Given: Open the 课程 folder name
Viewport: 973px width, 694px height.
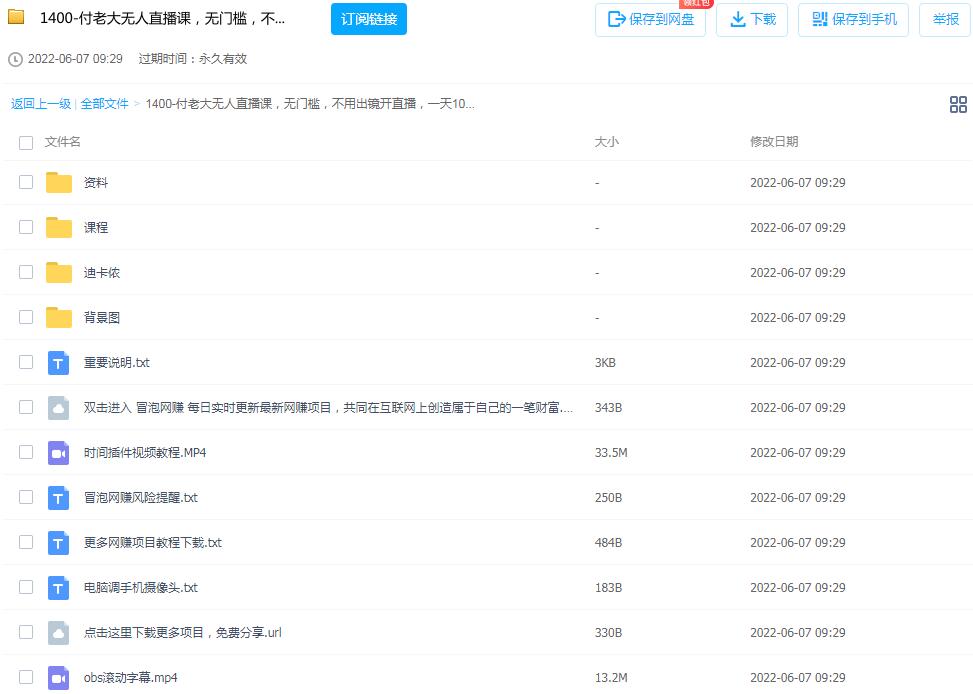Looking at the screenshot, I should click(96, 227).
